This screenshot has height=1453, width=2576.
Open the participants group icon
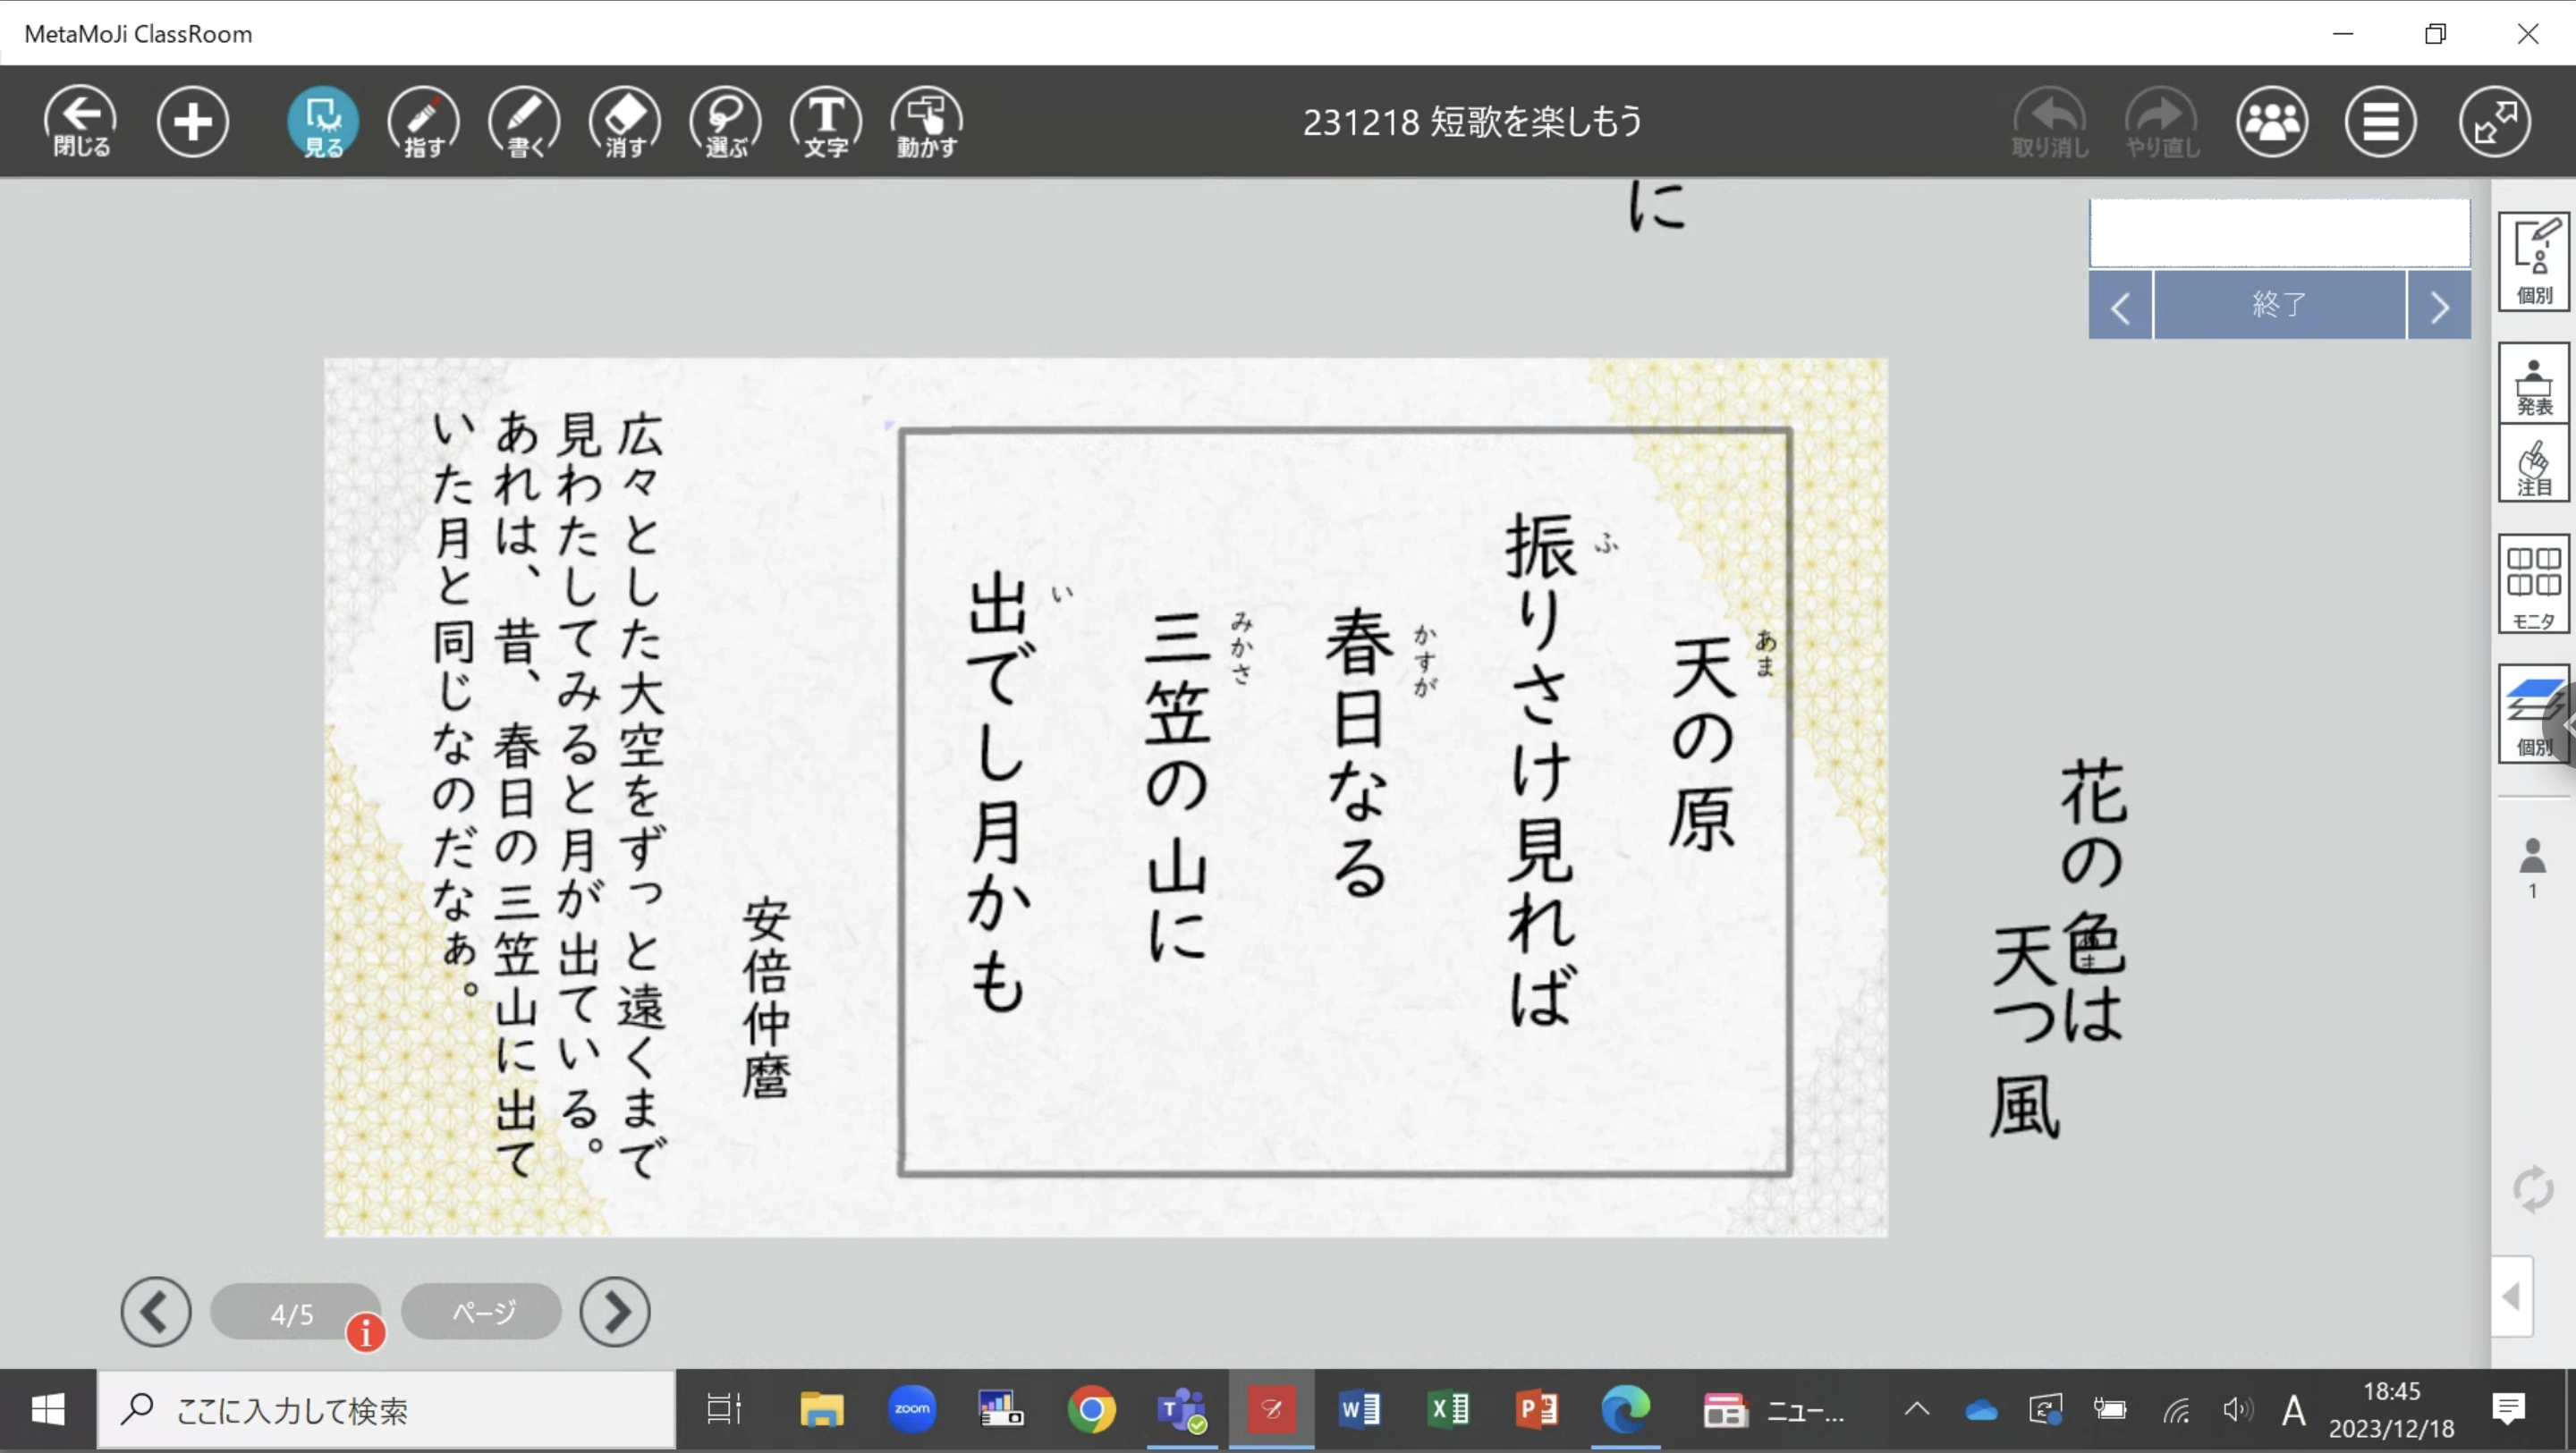click(2272, 122)
